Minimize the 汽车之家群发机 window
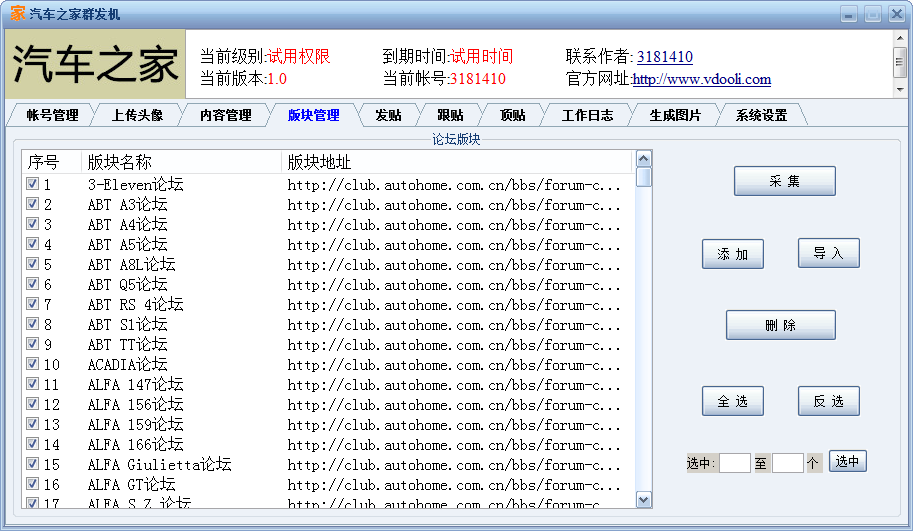 coord(848,14)
